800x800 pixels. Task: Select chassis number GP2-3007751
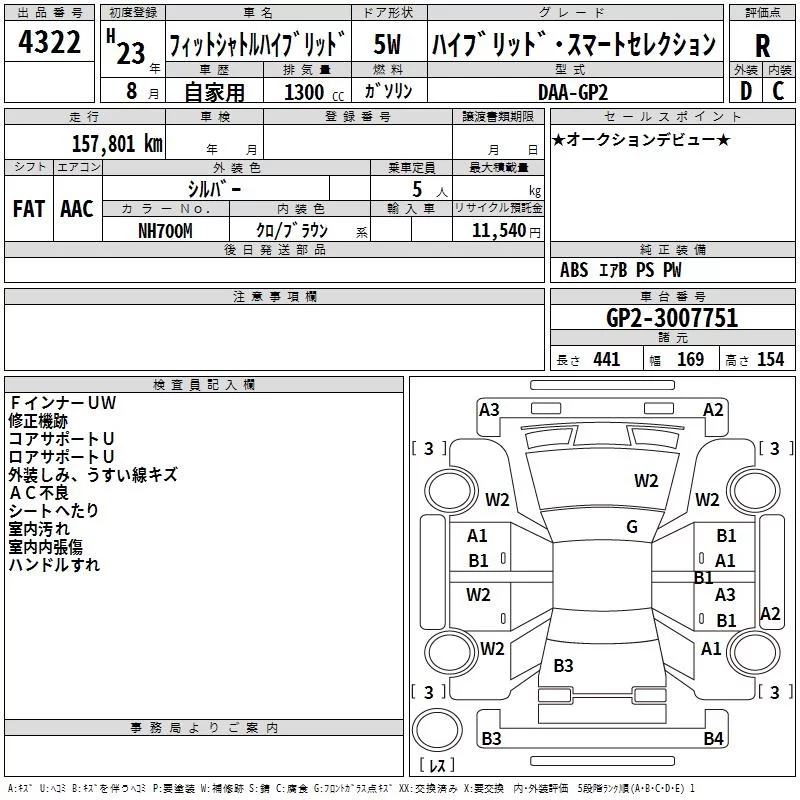point(672,318)
